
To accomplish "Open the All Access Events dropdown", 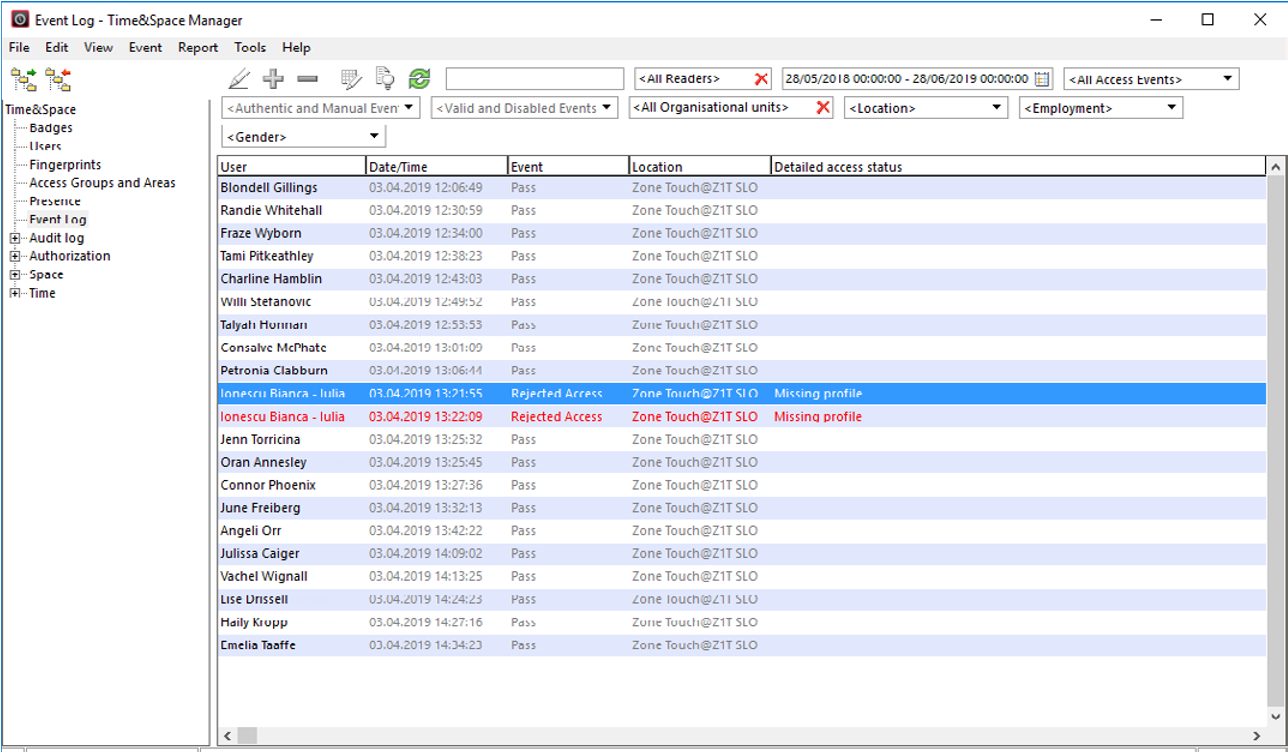I will tap(1227, 79).
